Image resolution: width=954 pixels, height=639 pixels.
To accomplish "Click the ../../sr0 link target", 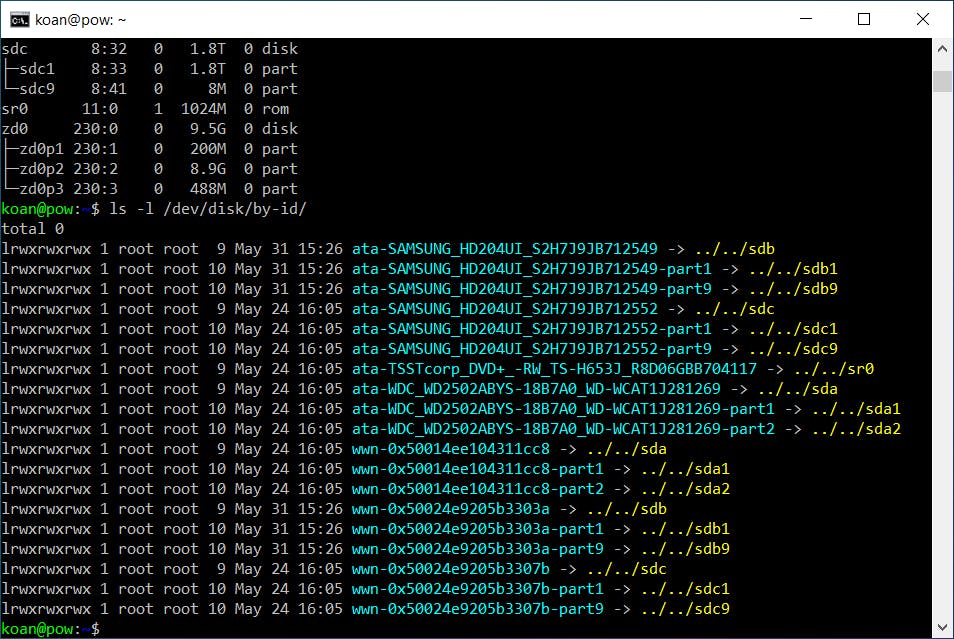I will click(x=834, y=369).
